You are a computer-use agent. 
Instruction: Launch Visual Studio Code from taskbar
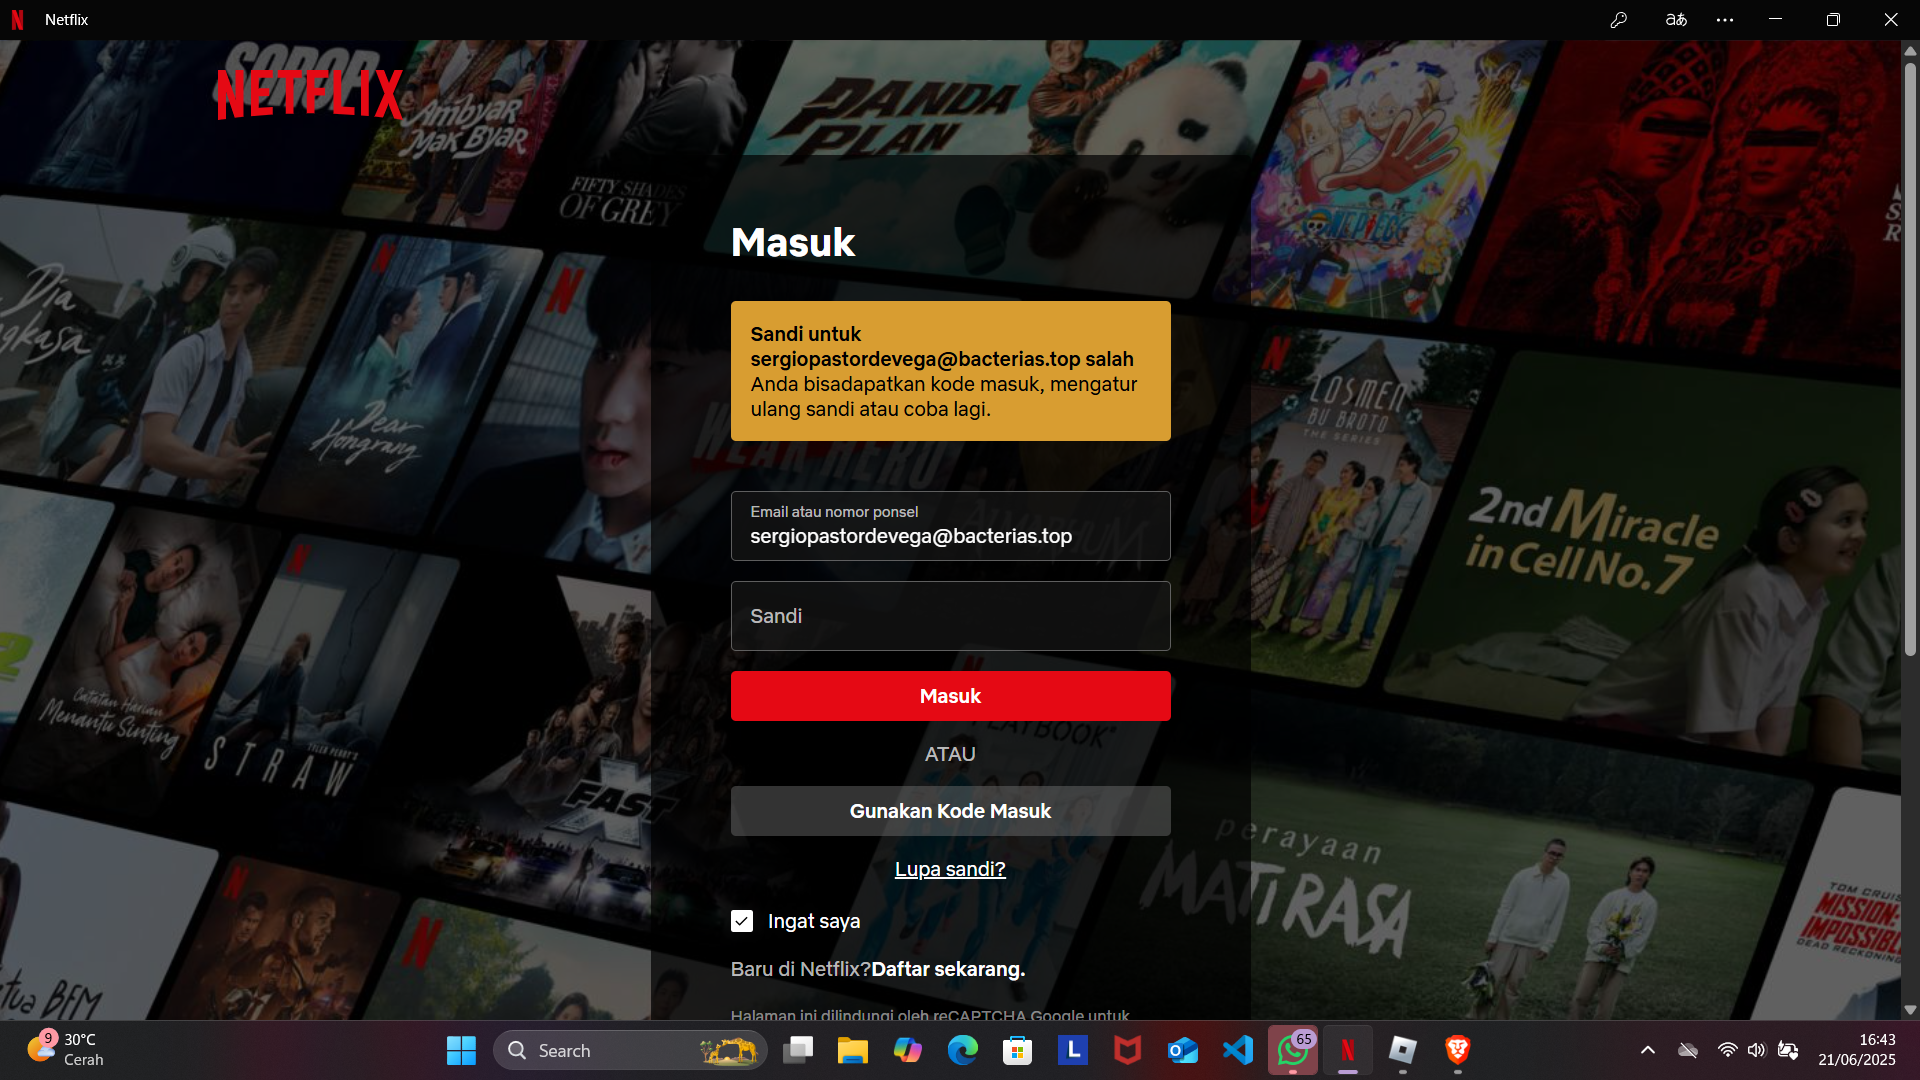tap(1237, 1050)
